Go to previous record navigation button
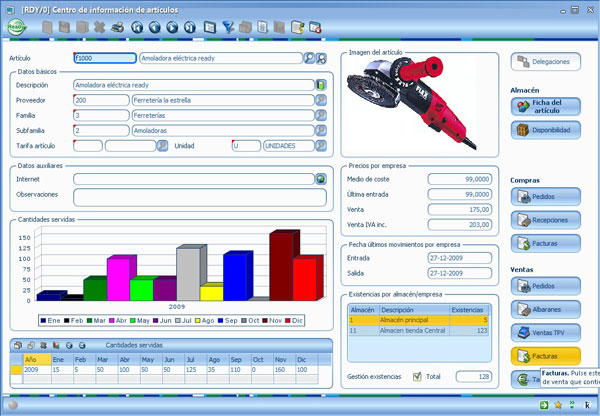The width and height of the screenshot is (600, 416). pyautogui.click(x=155, y=27)
